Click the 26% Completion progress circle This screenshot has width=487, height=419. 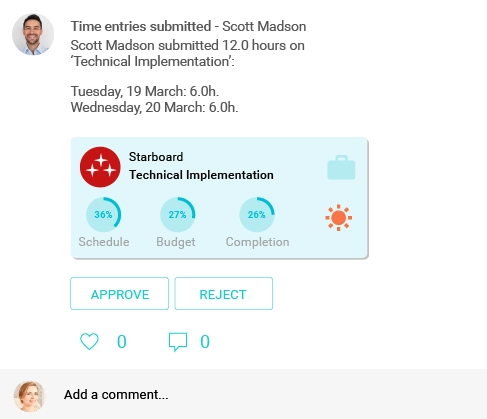coord(257,214)
